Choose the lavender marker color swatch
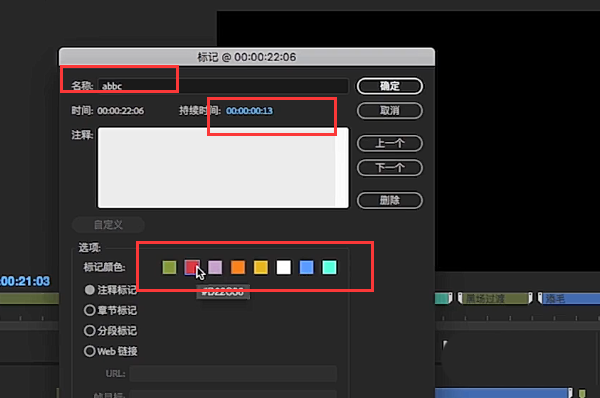Image resolution: width=600 pixels, height=398 pixels. pos(215,267)
